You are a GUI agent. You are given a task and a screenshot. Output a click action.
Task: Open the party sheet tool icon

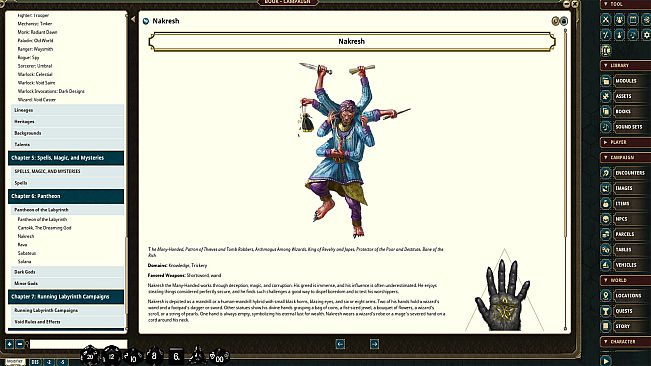point(619,19)
